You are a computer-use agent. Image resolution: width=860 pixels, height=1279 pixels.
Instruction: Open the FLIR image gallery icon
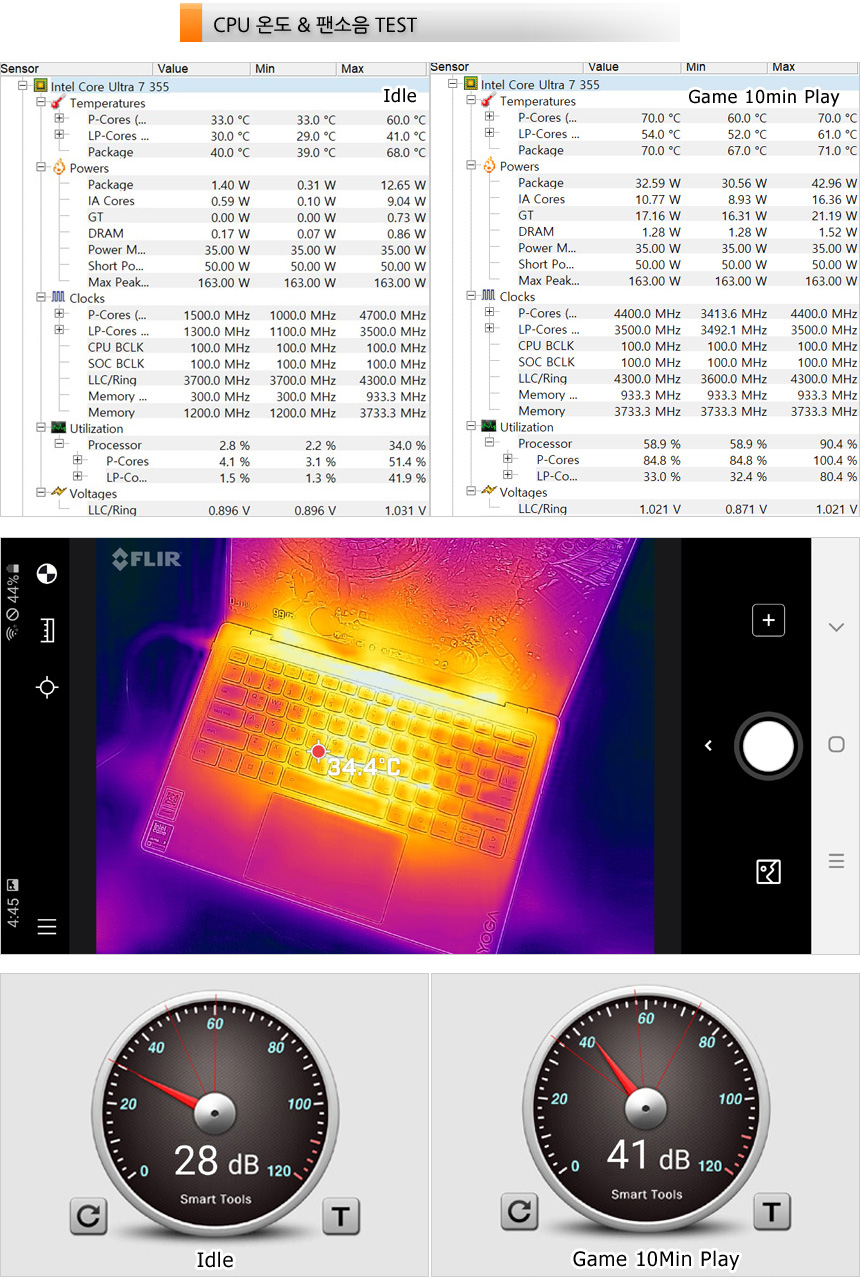click(768, 872)
